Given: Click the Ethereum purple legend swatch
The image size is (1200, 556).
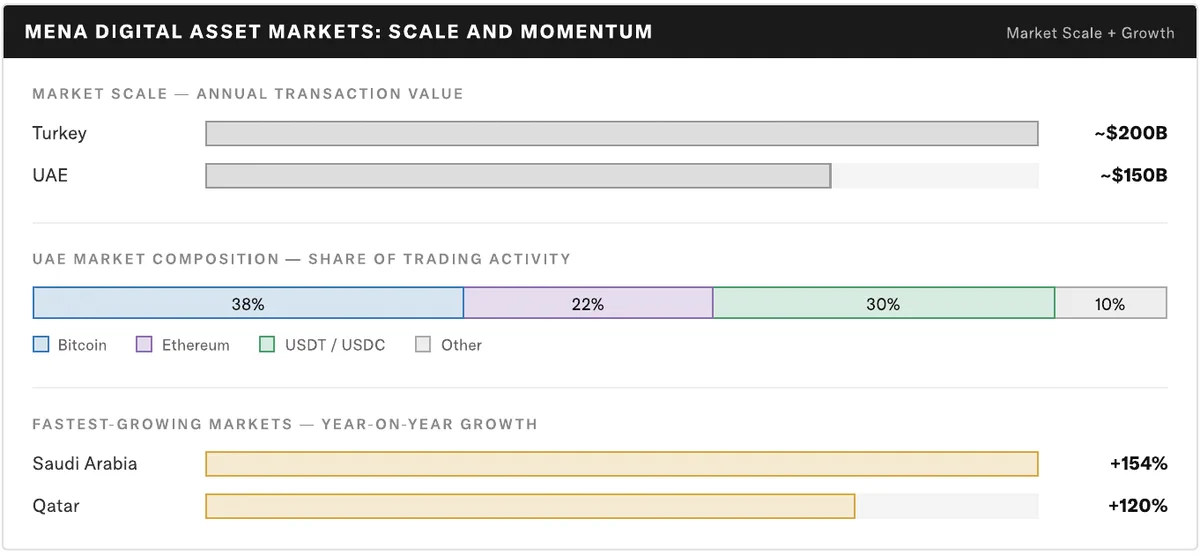Looking at the screenshot, I should [144, 344].
